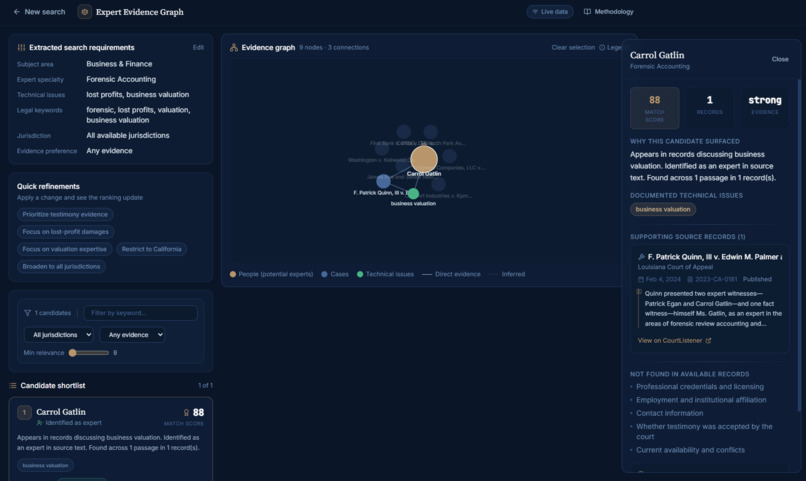Click the CourtListener external link icon
The height and width of the screenshot is (481, 806).
pyautogui.click(x=708, y=341)
